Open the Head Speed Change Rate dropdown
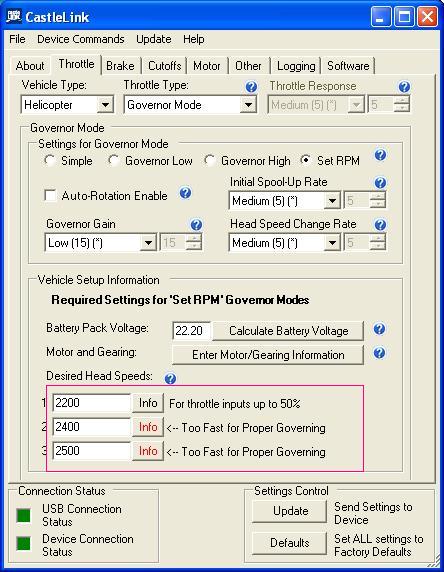Viewport: 444px width, 572px height. [332, 243]
